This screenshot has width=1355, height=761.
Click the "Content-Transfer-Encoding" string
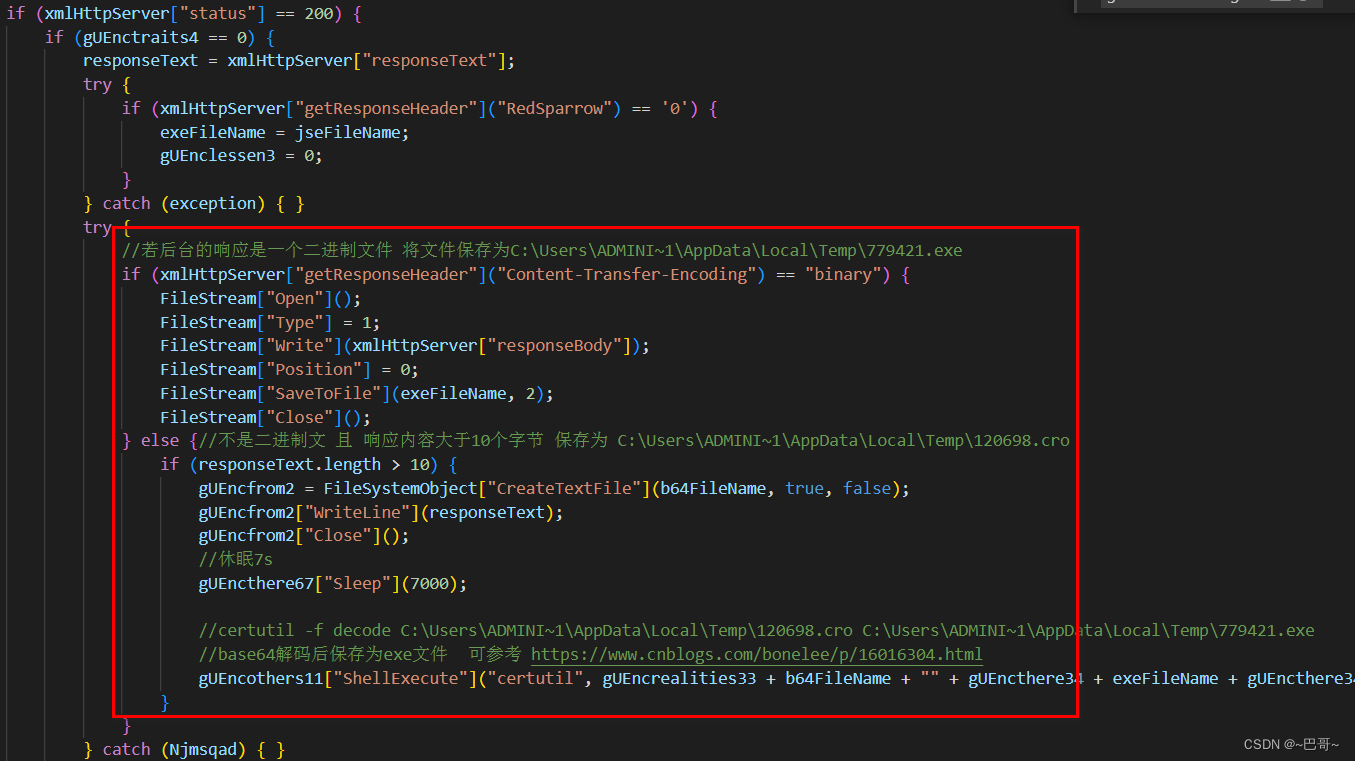click(x=628, y=274)
